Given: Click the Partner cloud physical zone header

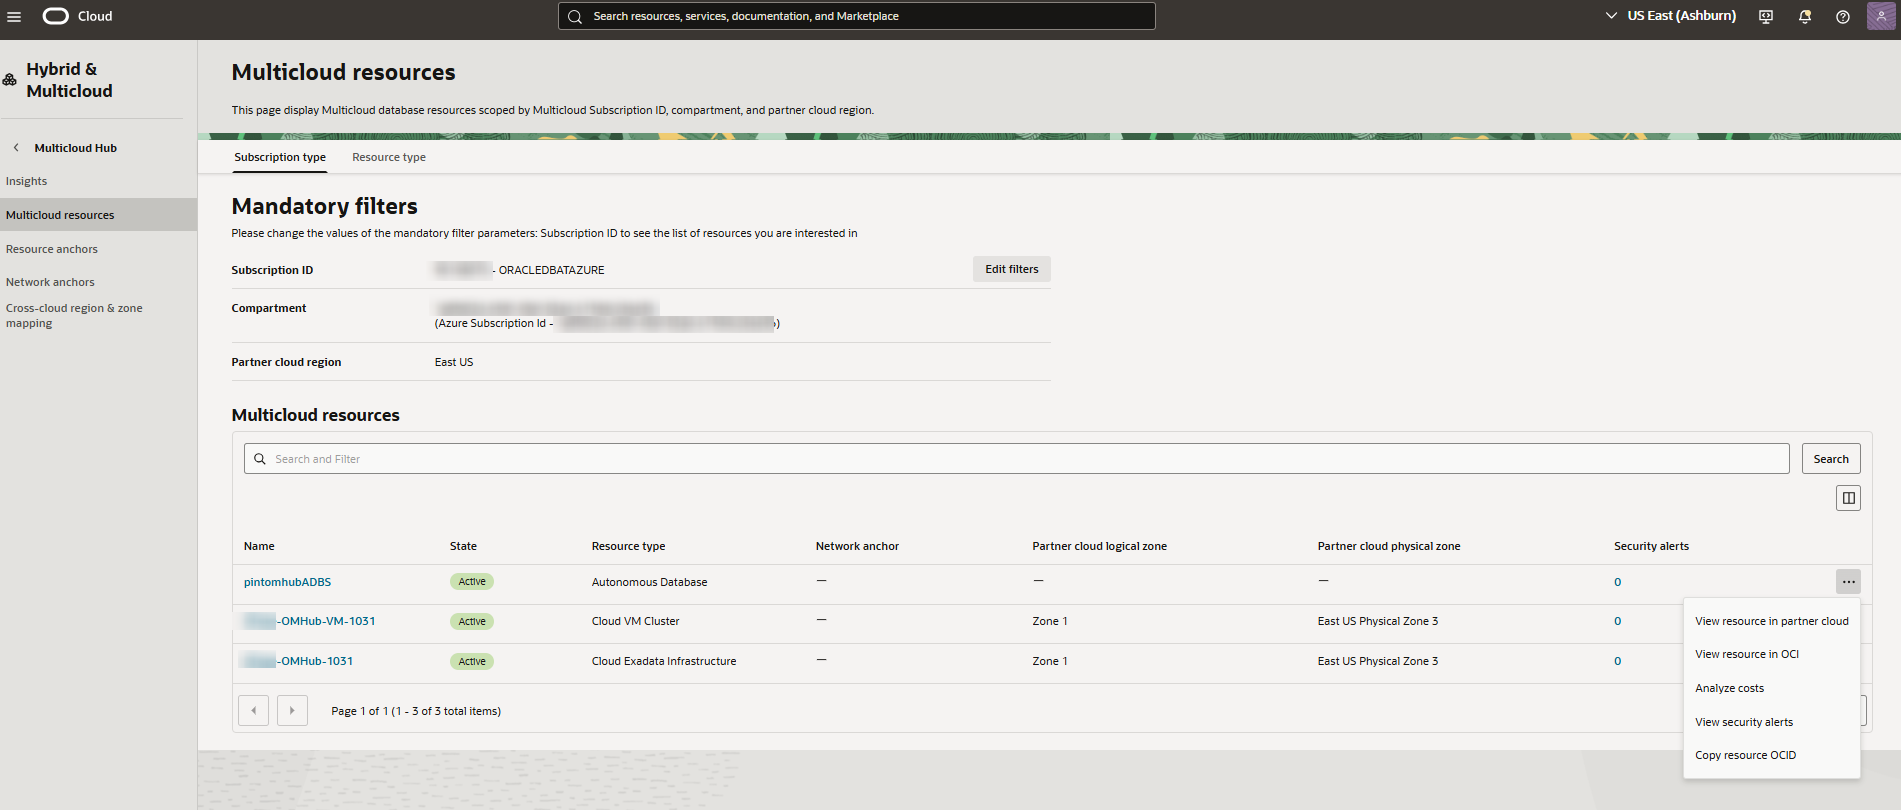Looking at the screenshot, I should coord(1389,546).
